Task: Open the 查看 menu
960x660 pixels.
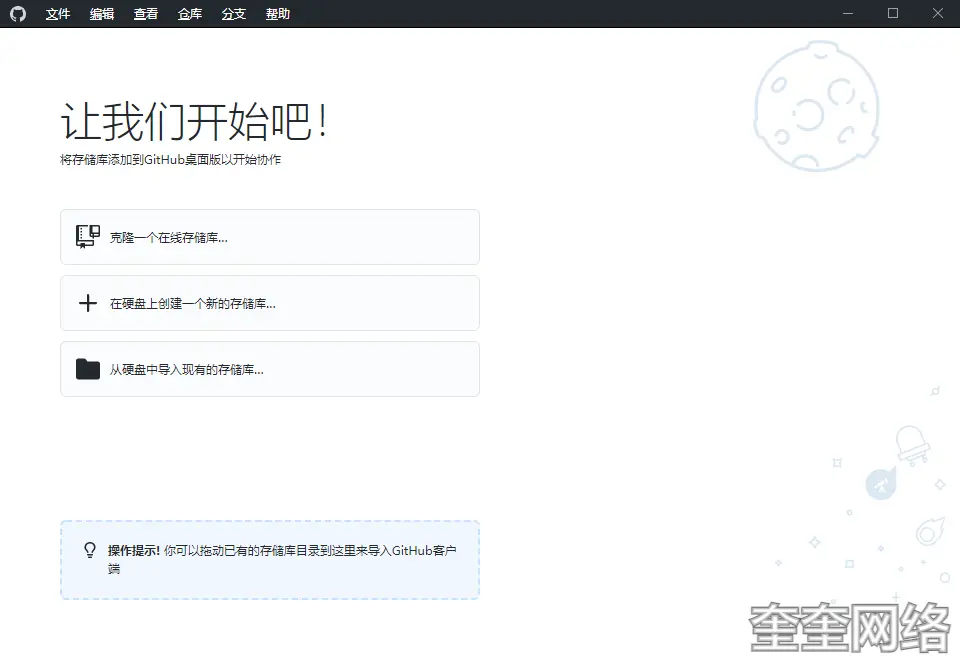Action: (x=146, y=13)
